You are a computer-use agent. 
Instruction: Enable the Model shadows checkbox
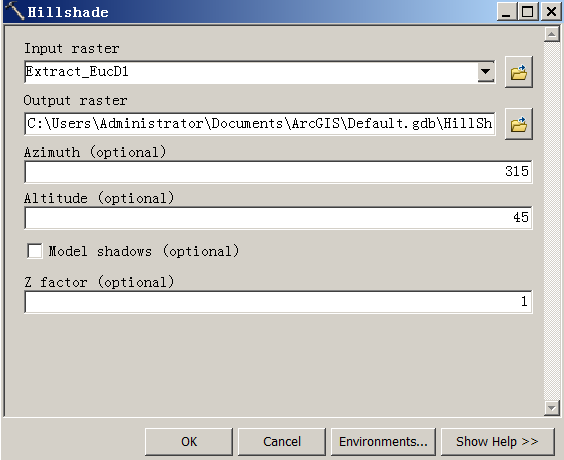[x=35, y=251]
